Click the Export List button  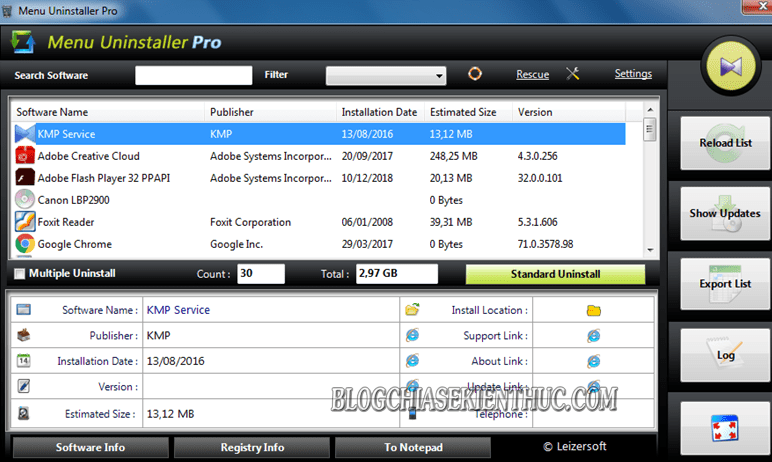tap(725, 284)
